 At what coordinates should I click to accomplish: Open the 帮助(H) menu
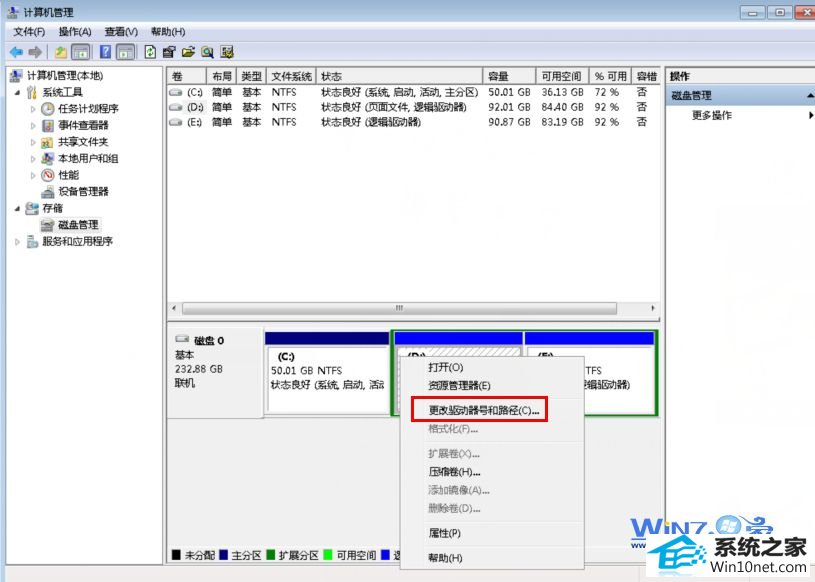point(167,32)
